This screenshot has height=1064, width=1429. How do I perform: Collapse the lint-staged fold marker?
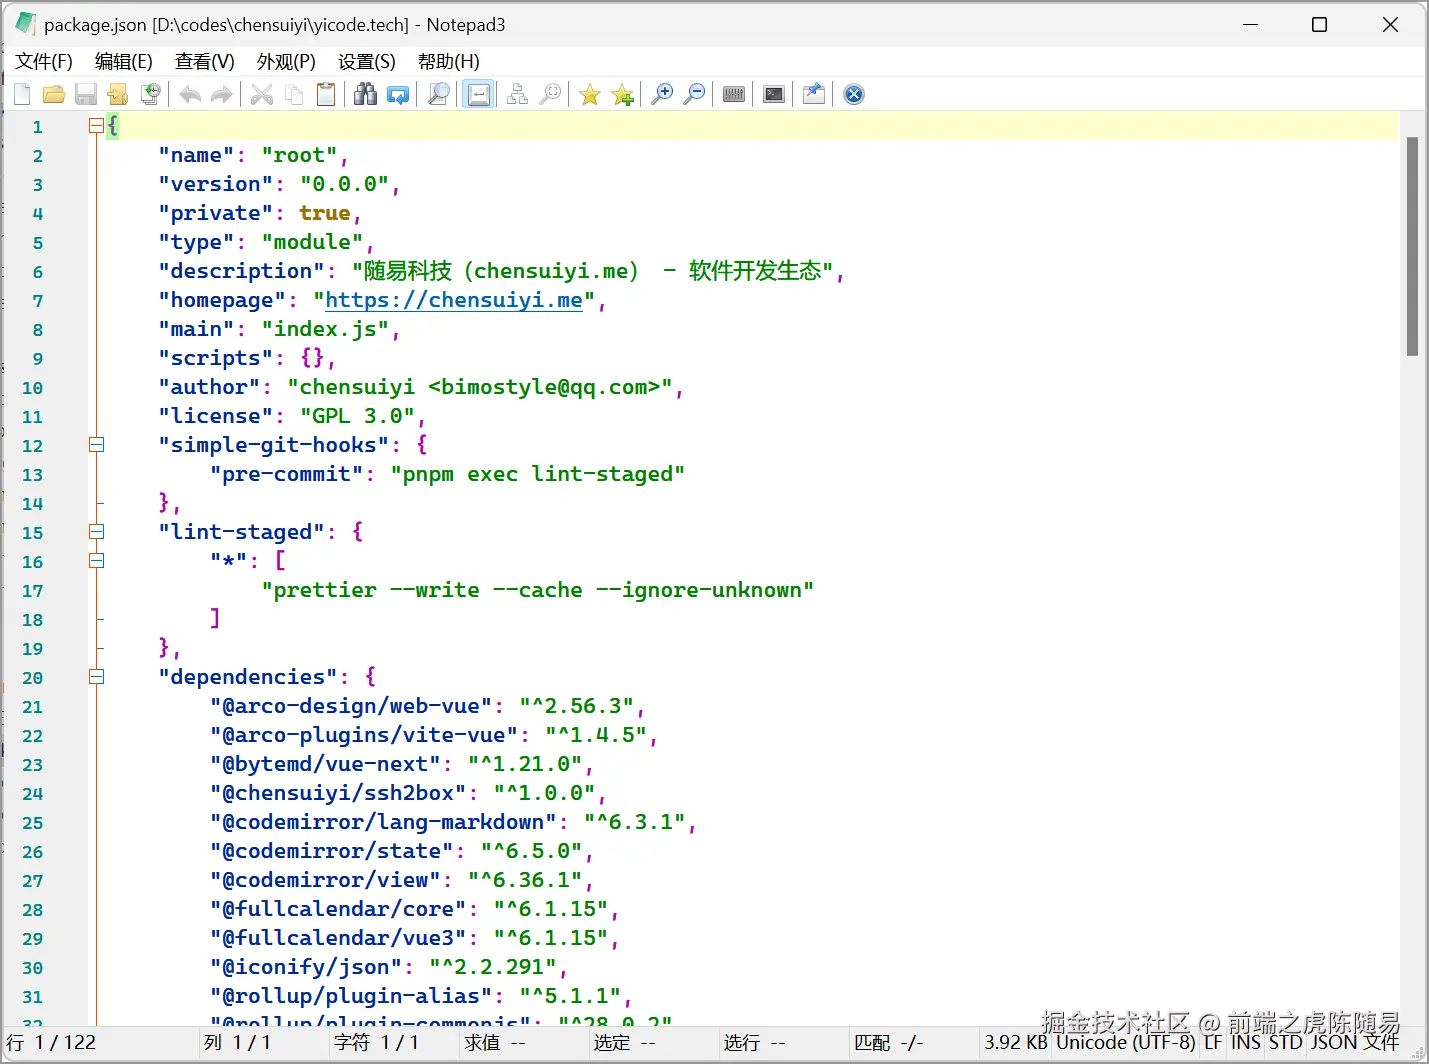click(96, 532)
